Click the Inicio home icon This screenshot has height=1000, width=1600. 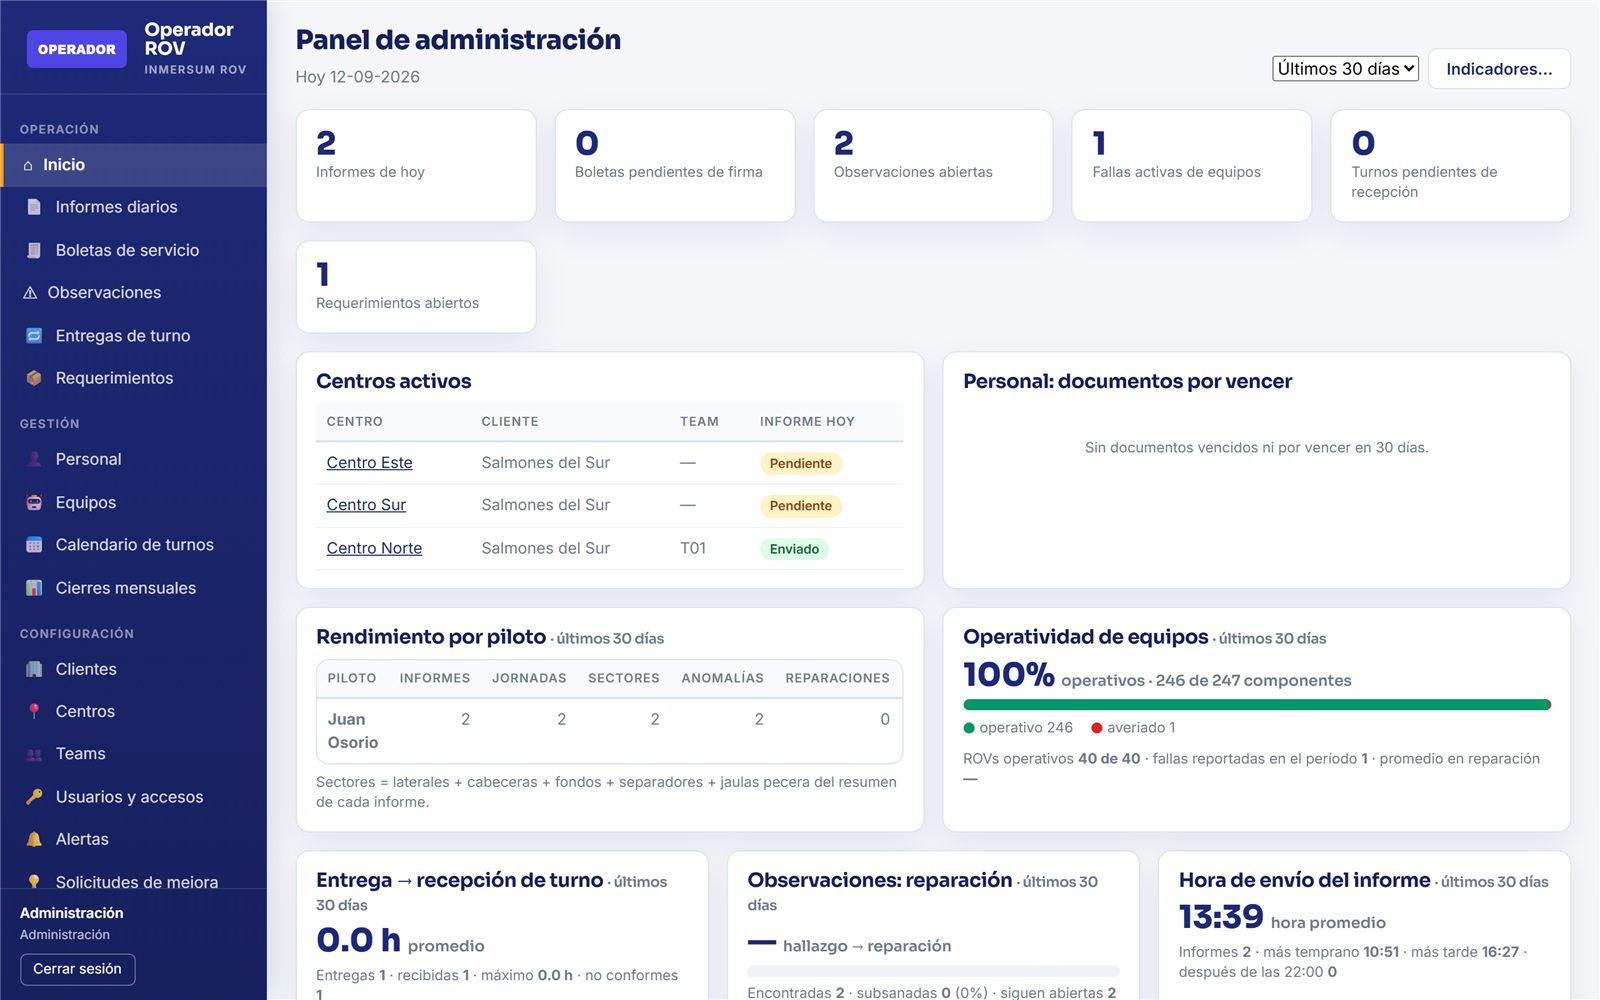tap(28, 165)
